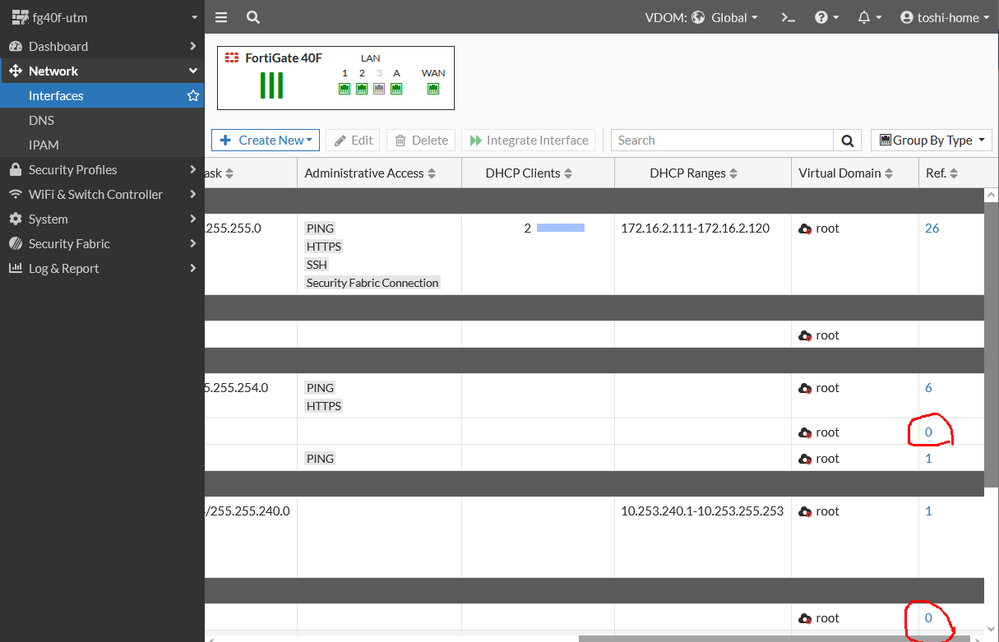Screen dimensions: 999x642
Task: Focus the interface Search field
Action: [722, 140]
